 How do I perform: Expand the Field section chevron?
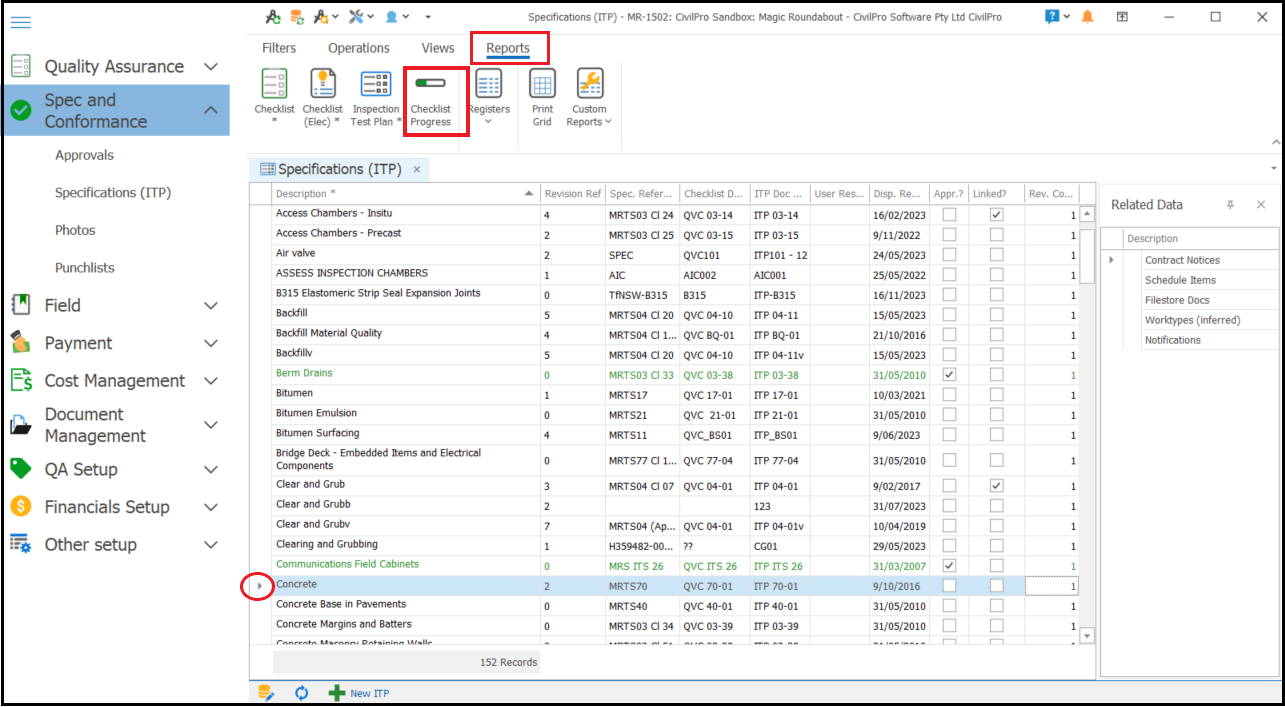[210, 306]
